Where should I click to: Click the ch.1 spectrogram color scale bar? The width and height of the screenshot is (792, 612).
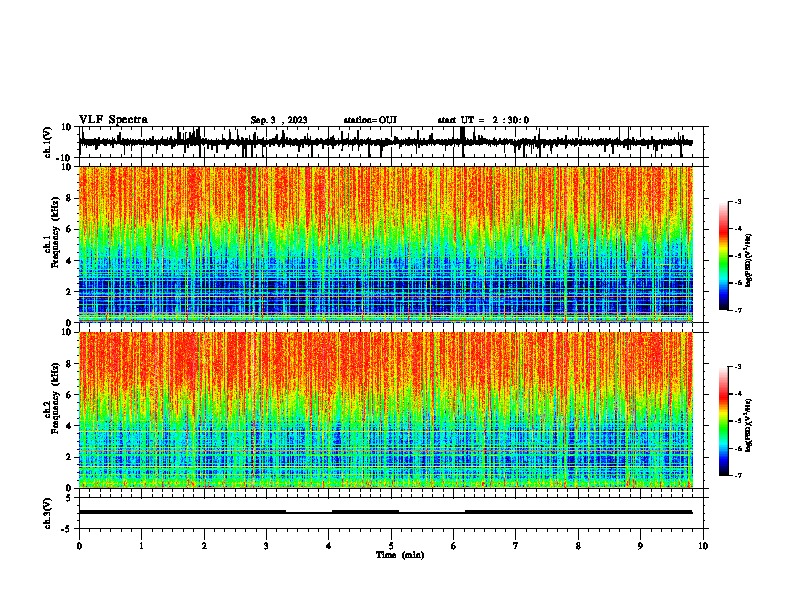coord(723,256)
